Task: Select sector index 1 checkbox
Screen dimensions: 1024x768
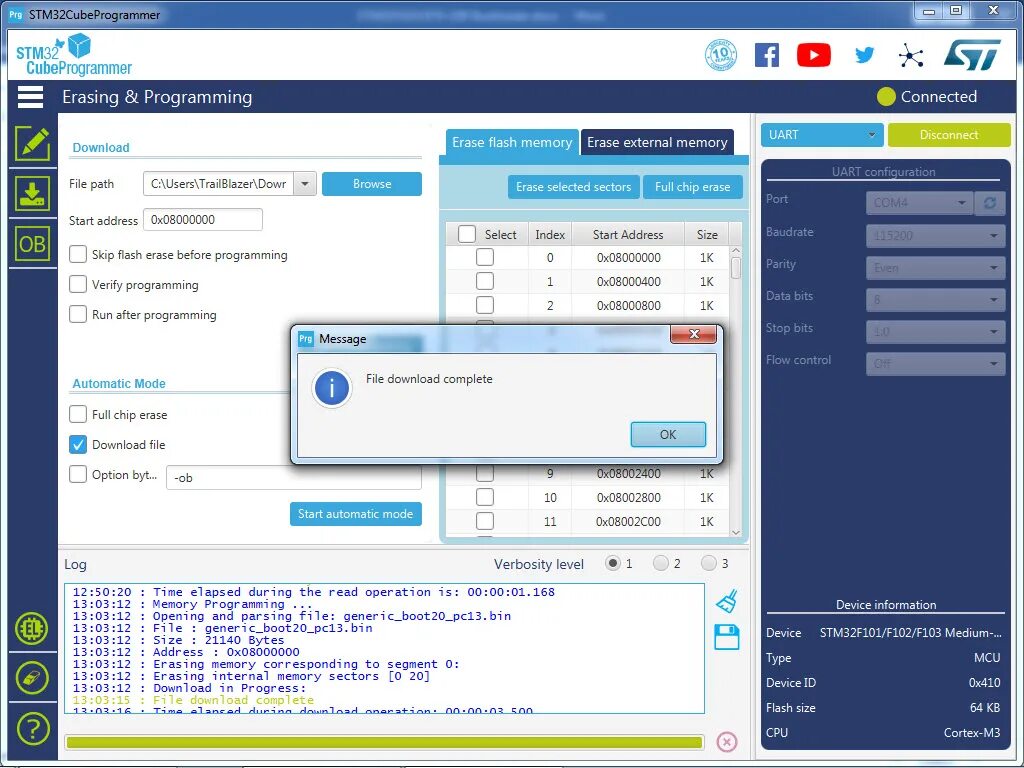Action: click(x=485, y=281)
